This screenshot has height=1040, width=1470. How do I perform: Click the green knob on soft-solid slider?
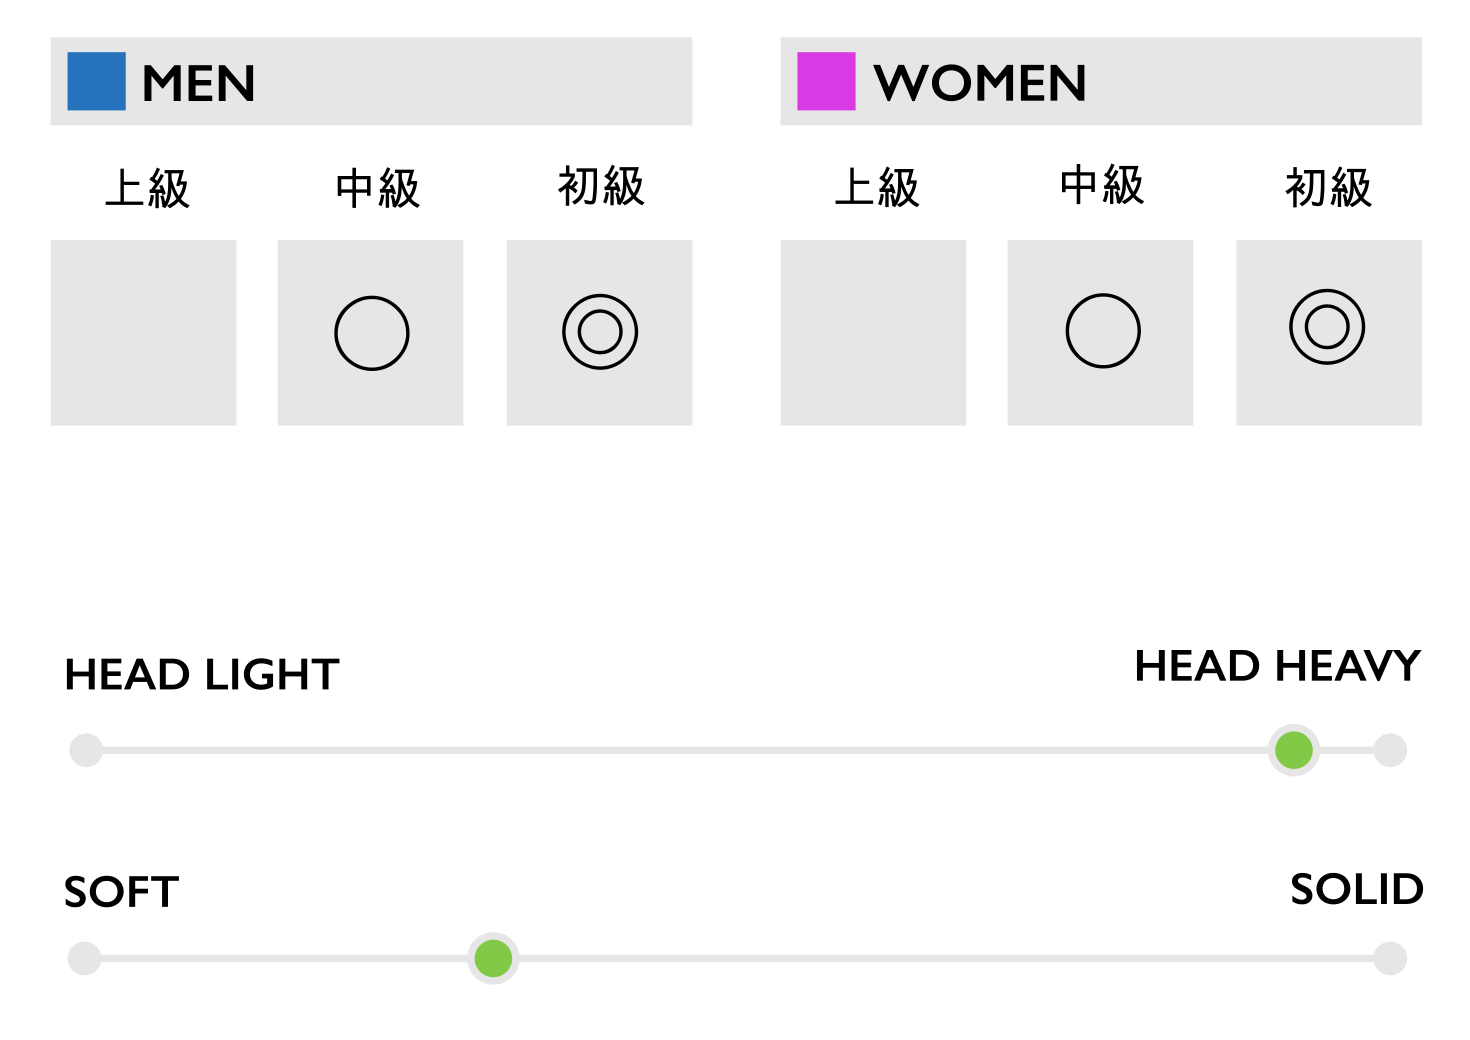(x=493, y=959)
